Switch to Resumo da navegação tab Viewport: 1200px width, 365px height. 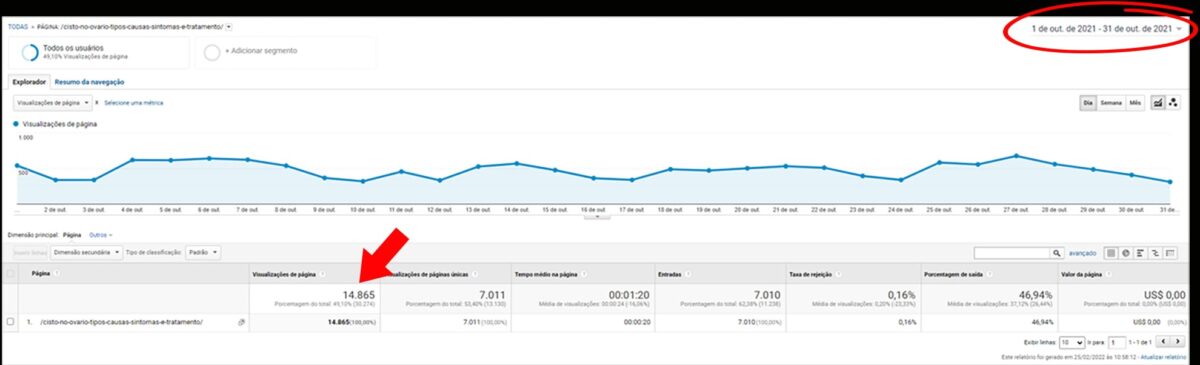coord(90,82)
